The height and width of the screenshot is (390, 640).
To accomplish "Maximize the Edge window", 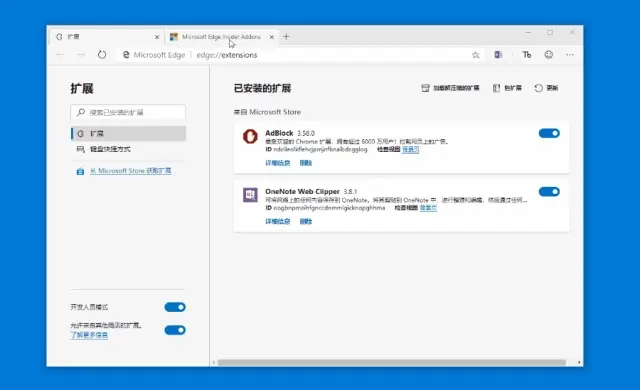I will pos(550,33).
